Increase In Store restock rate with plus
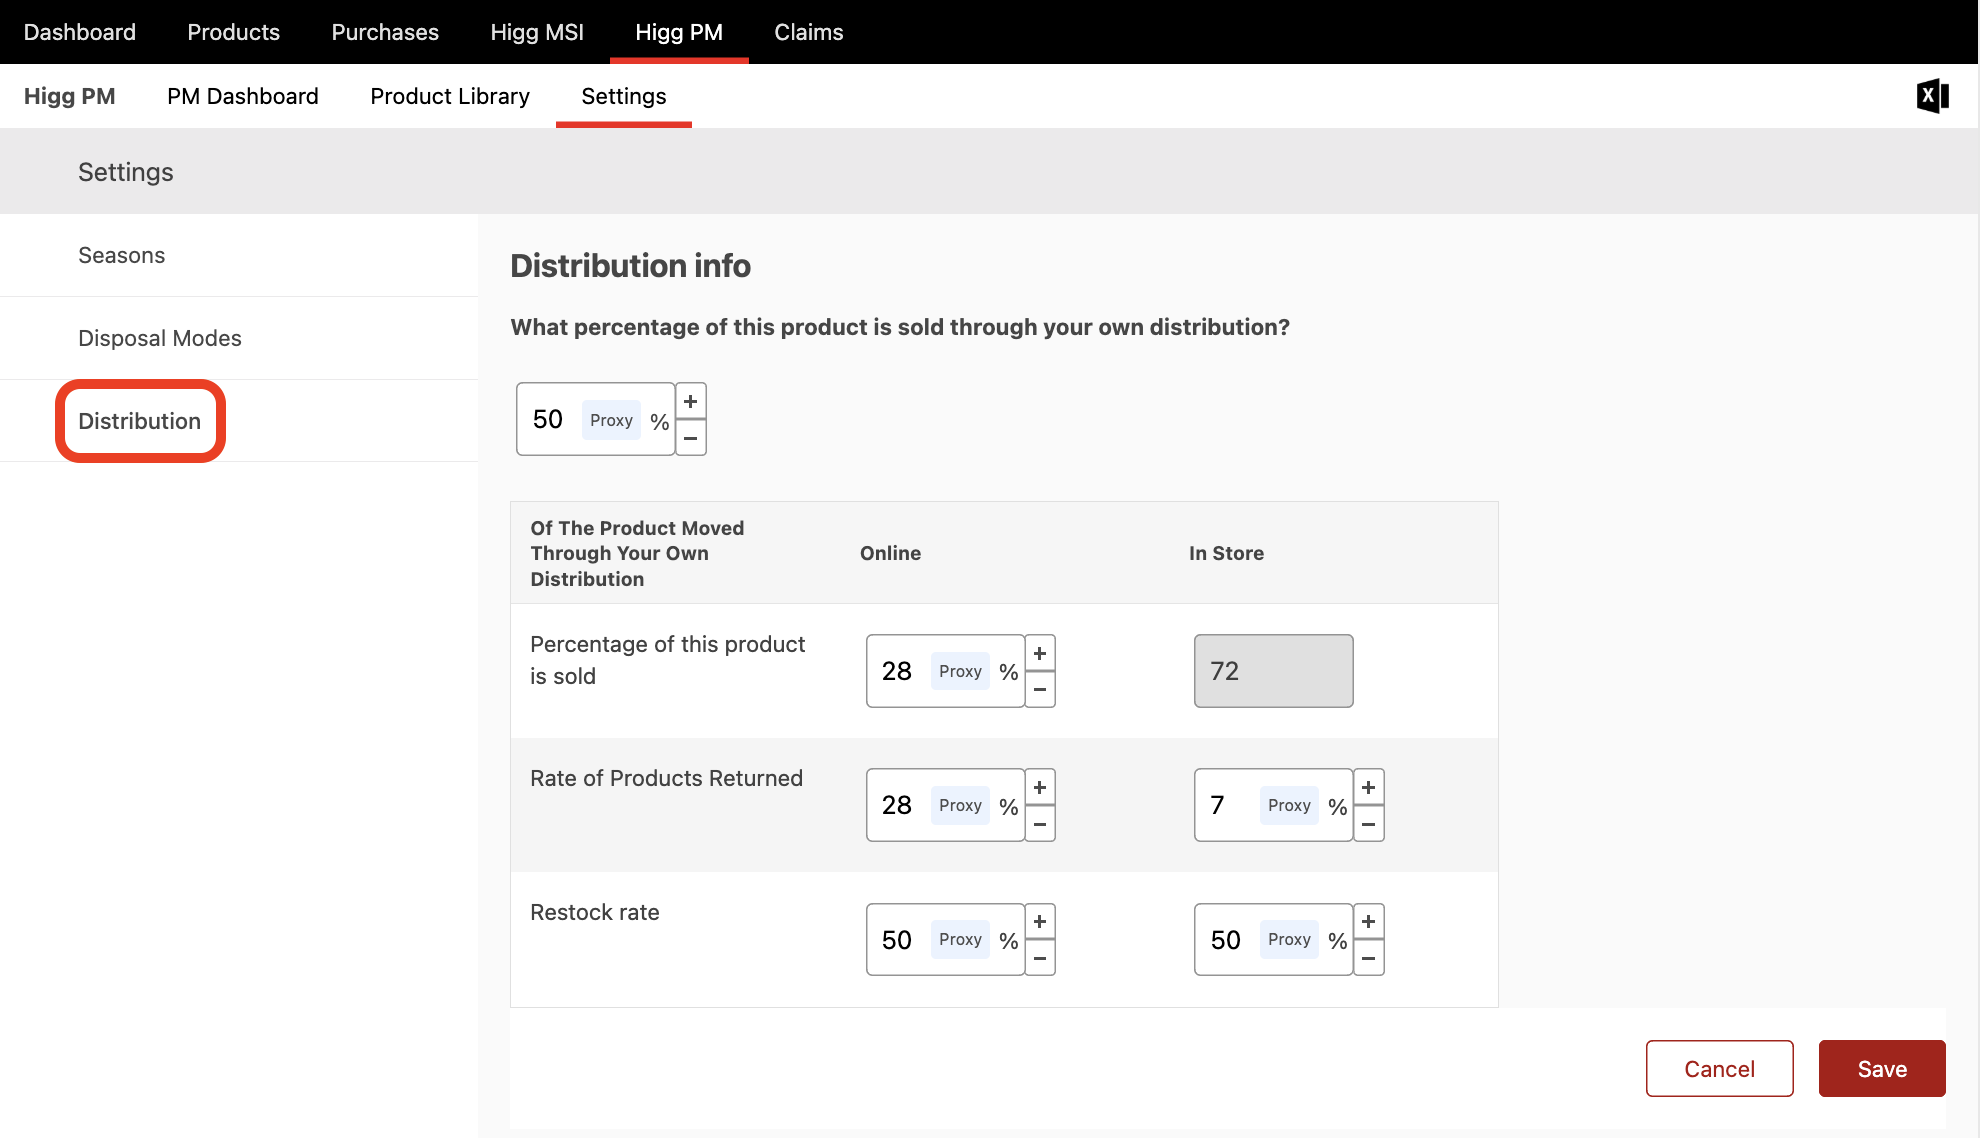1980x1138 pixels. click(x=1369, y=921)
